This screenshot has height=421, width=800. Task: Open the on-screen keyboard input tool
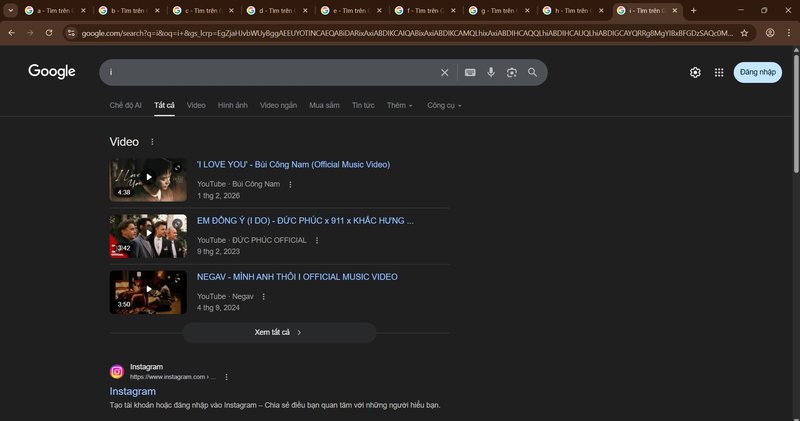point(470,72)
